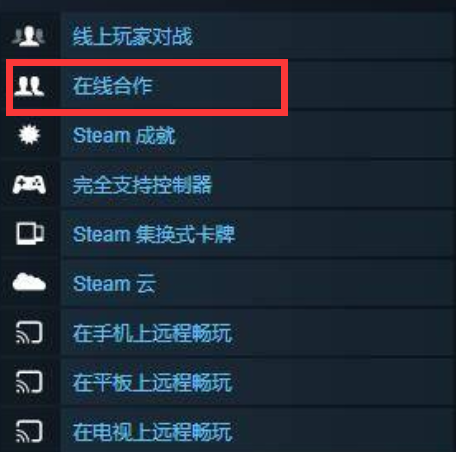
Task: Click the Steam trading cards icon
Action: click(x=30, y=233)
